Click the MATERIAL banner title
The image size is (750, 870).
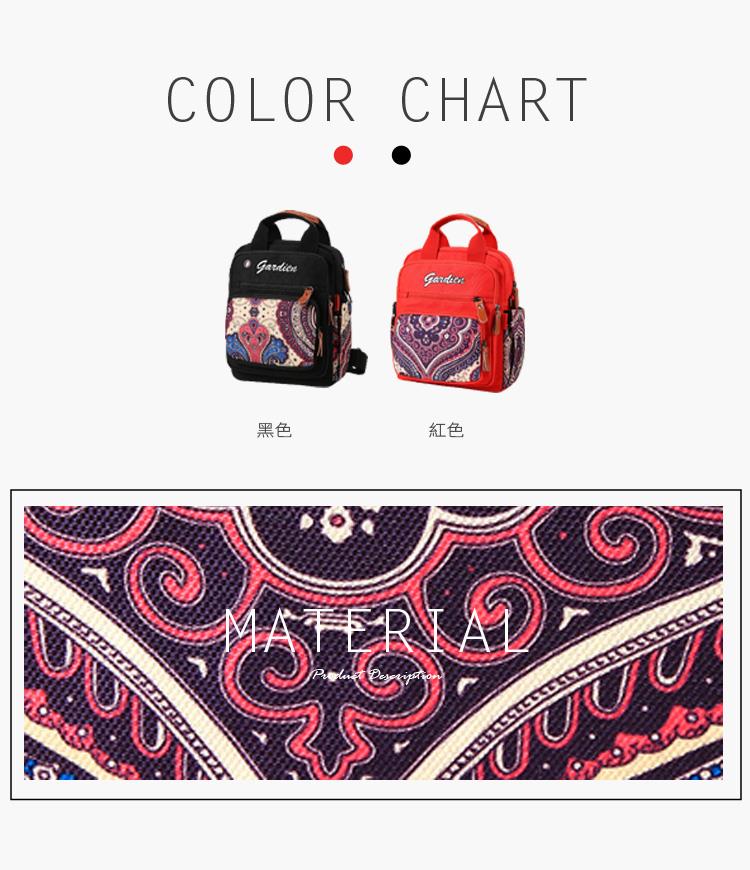coord(376,631)
